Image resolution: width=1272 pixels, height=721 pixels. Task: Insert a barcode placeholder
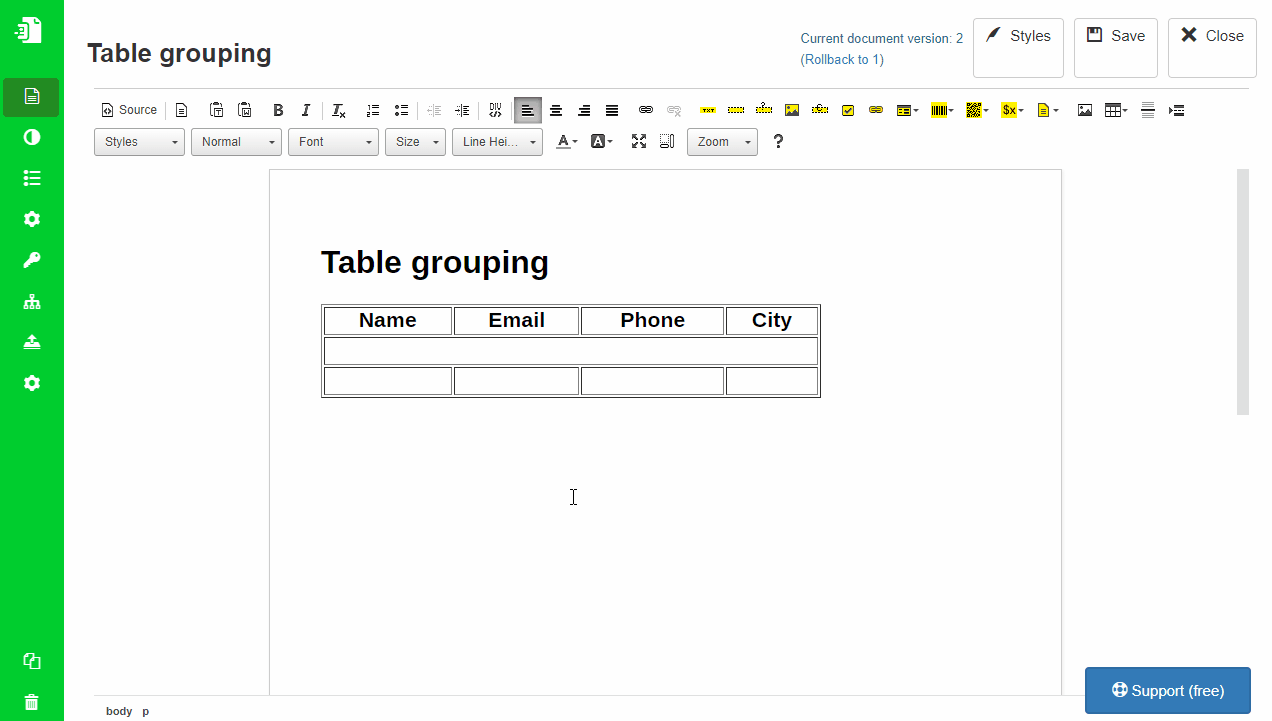click(x=941, y=110)
